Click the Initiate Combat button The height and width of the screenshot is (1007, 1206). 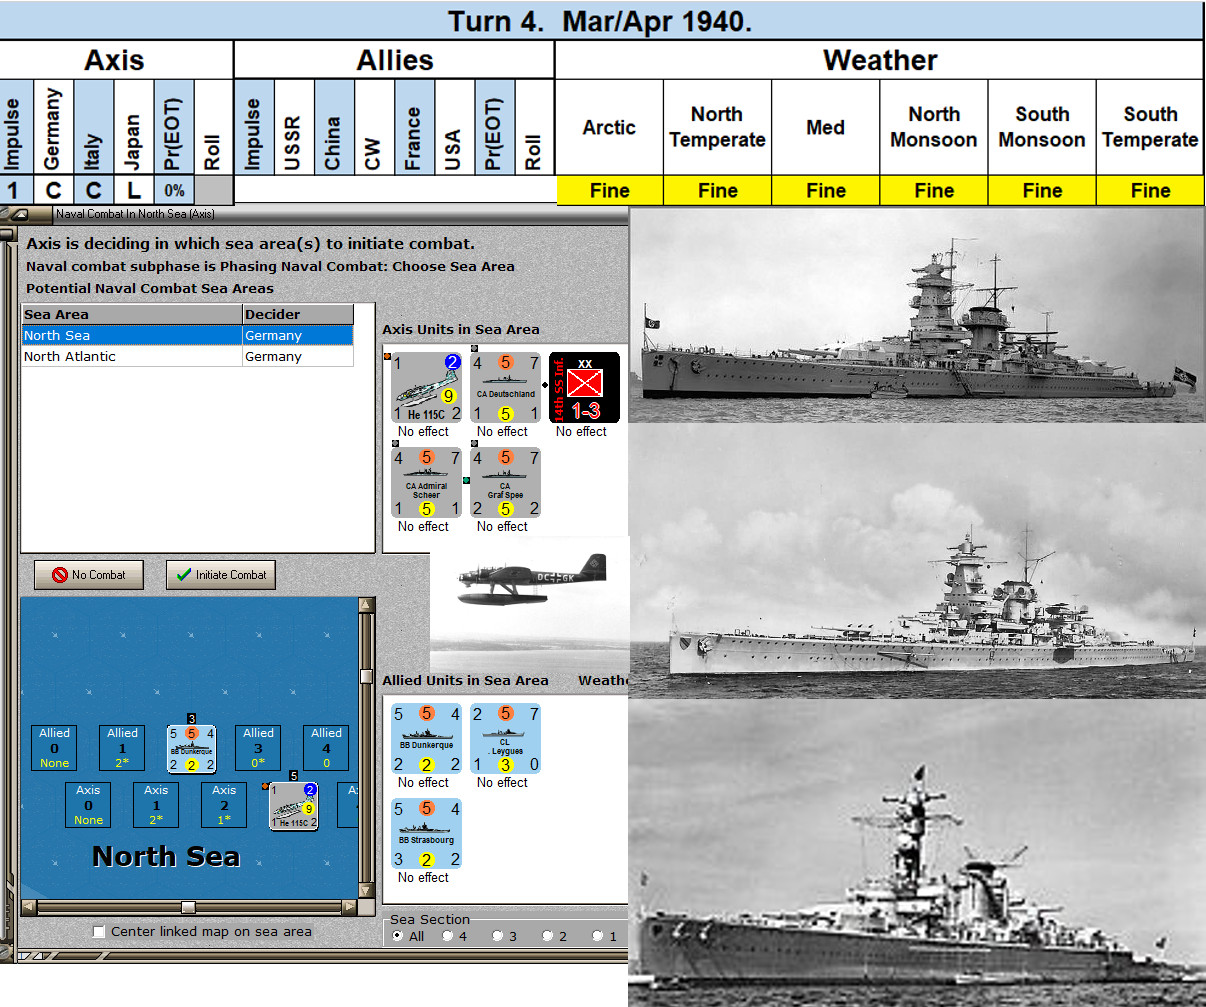[x=221, y=575]
